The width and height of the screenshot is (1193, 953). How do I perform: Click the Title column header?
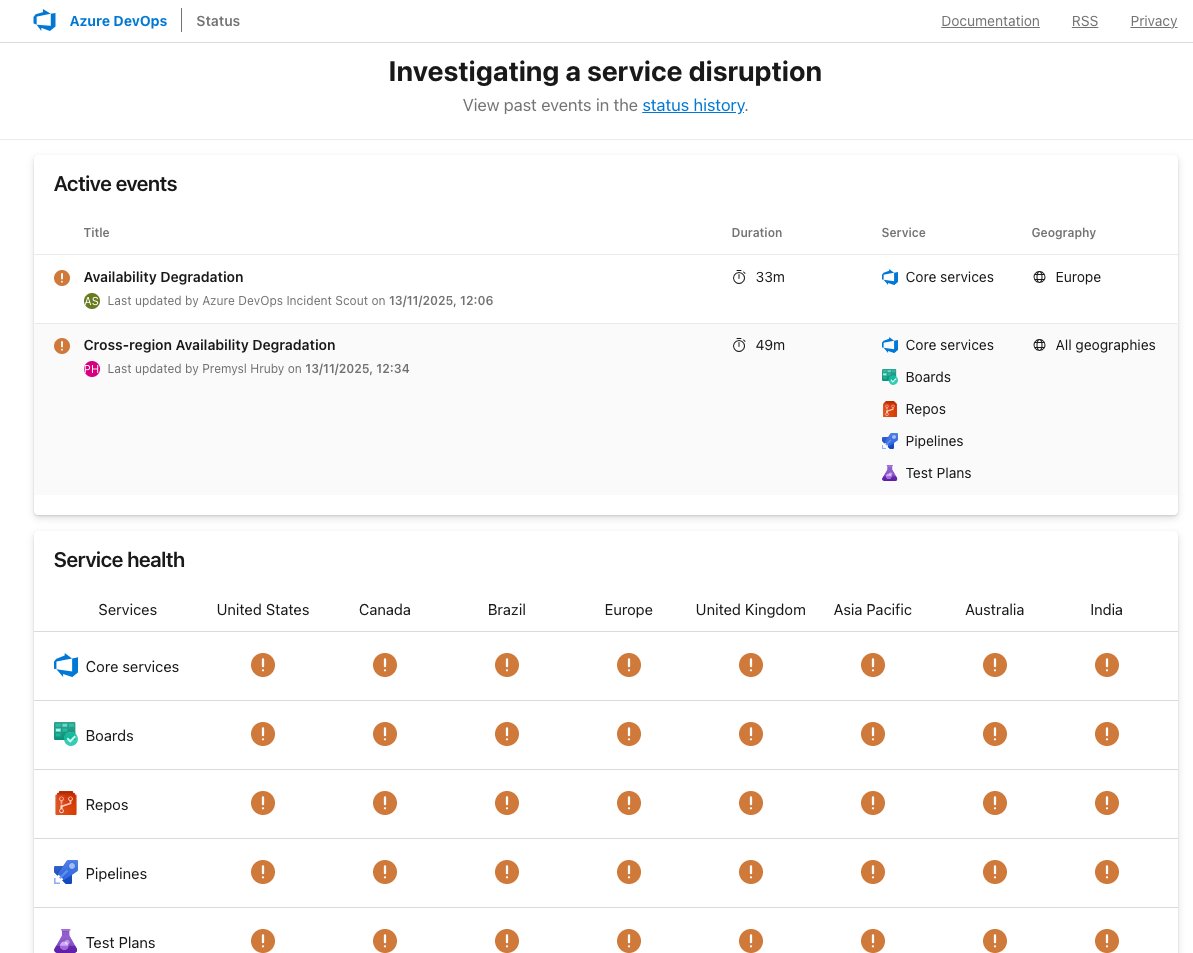pos(97,233)
